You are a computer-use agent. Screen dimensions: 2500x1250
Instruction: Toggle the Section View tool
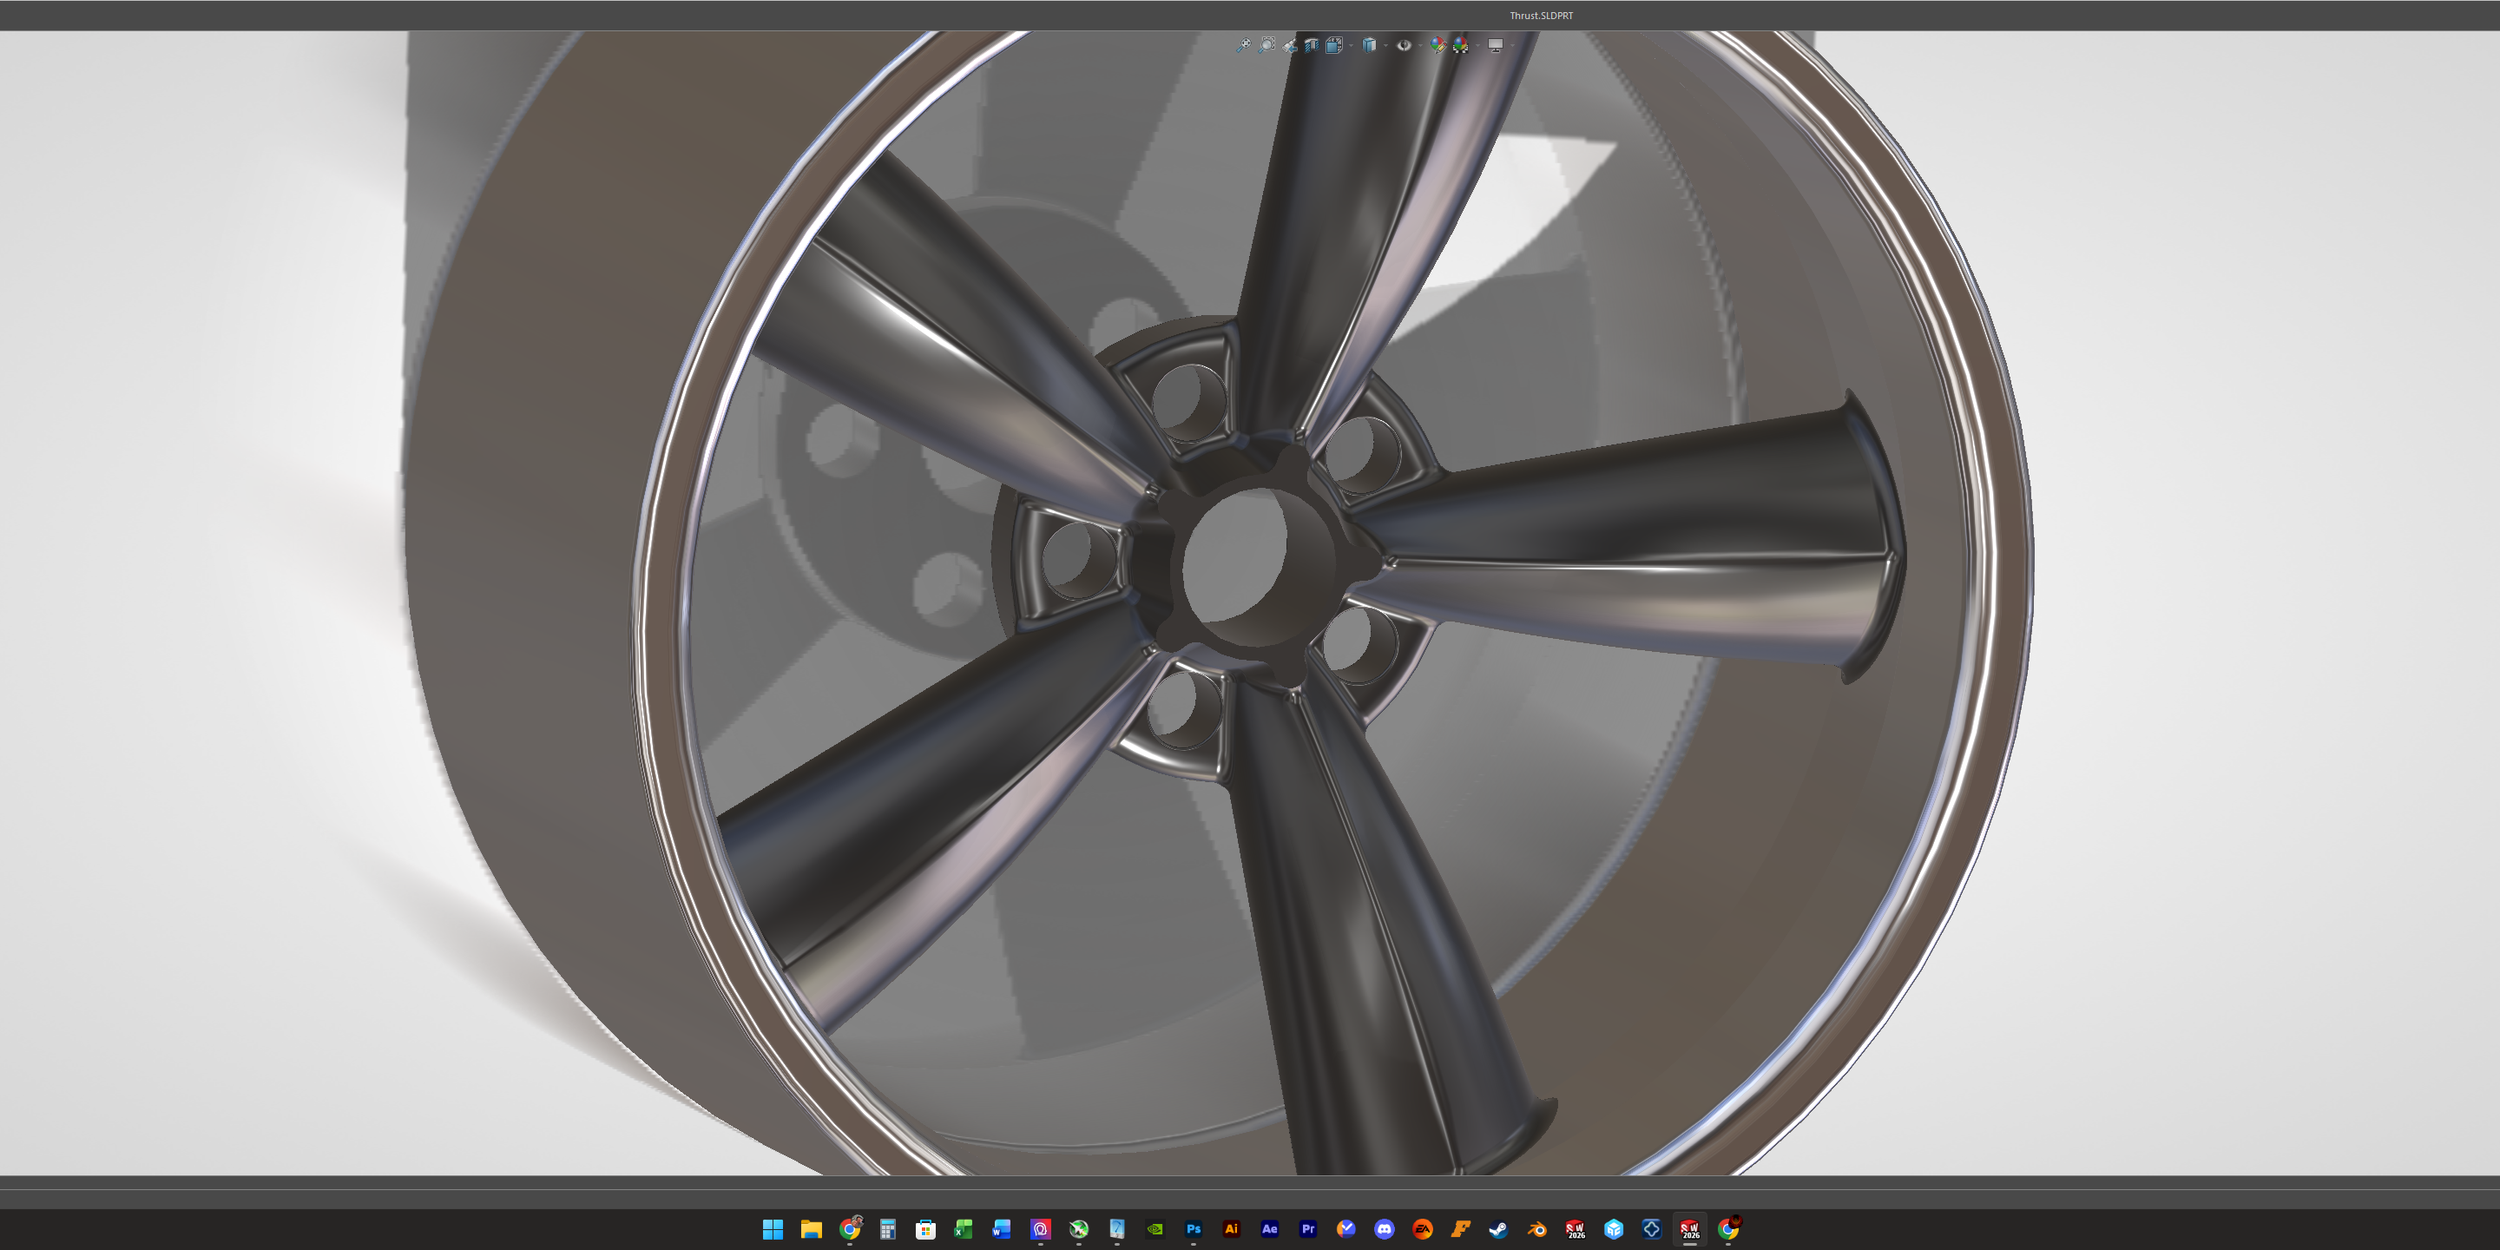point(1312,45)
